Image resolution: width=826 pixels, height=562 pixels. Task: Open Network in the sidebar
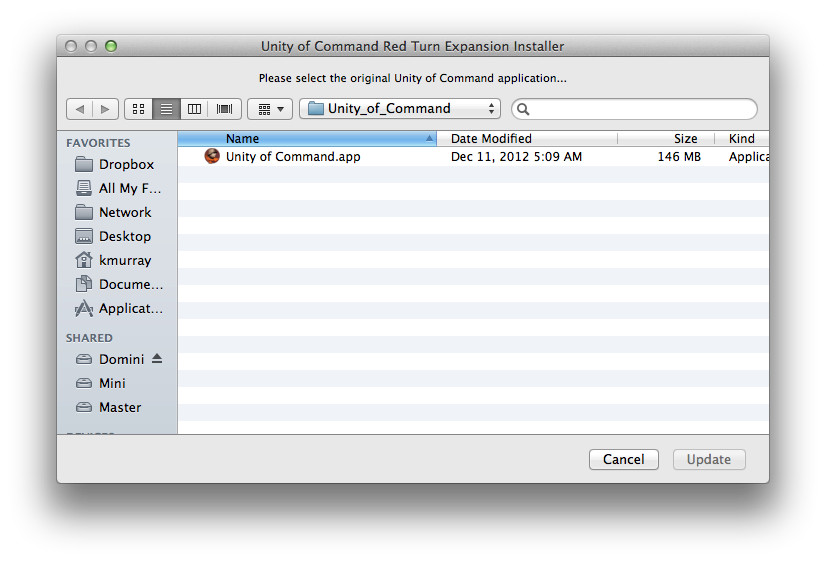point(117,212)
